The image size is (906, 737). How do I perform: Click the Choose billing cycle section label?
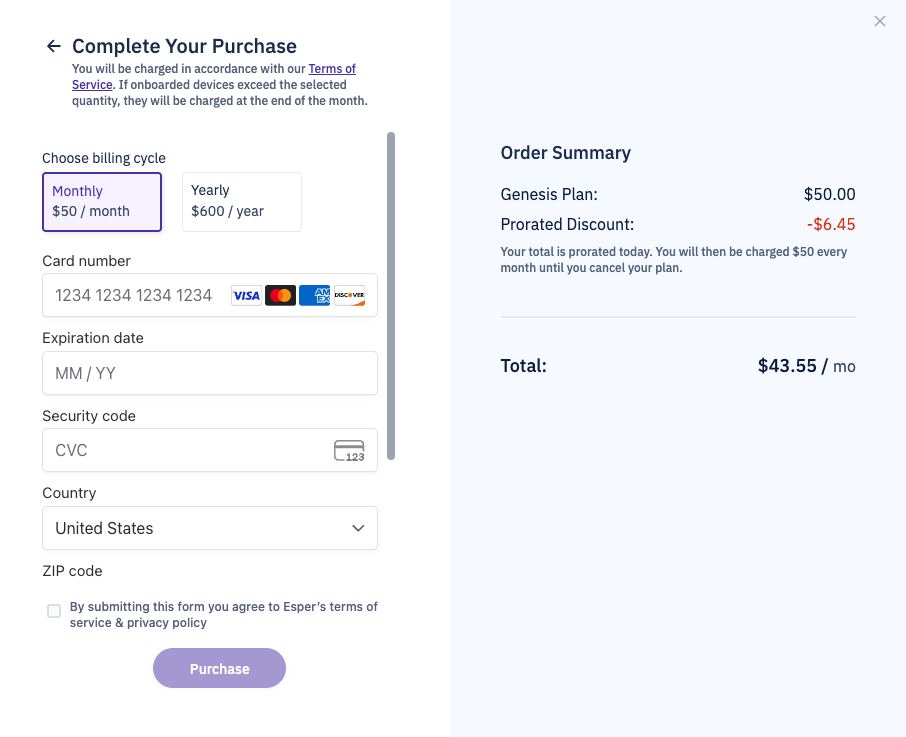click(x=103, y=157)
